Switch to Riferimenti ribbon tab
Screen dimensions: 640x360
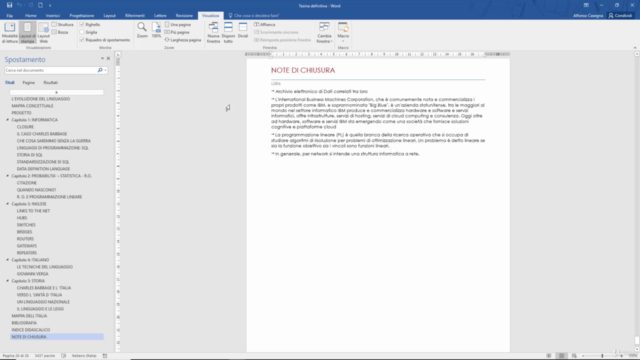135,16
